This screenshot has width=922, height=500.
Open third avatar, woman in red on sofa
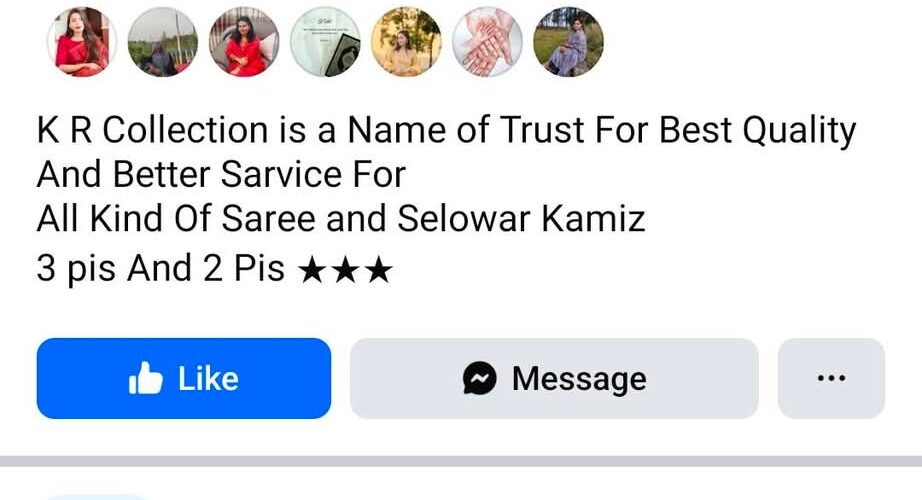point(244,42)
